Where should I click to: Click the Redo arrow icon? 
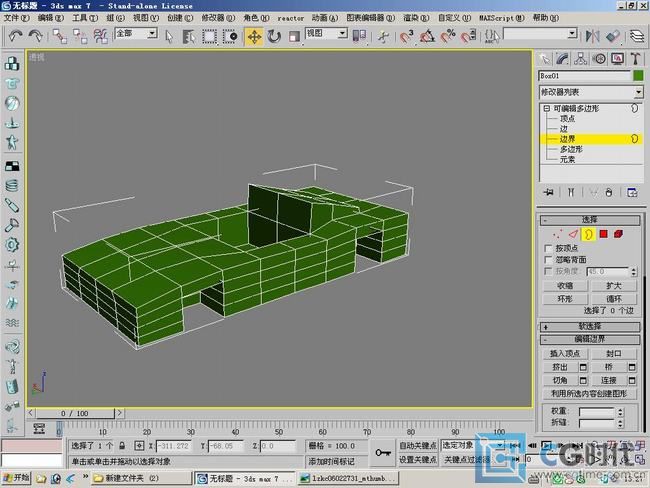36,36
